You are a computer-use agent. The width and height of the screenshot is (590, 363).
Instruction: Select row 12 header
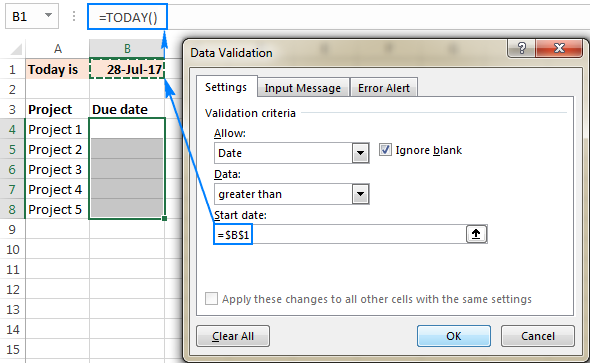[12, 290]
